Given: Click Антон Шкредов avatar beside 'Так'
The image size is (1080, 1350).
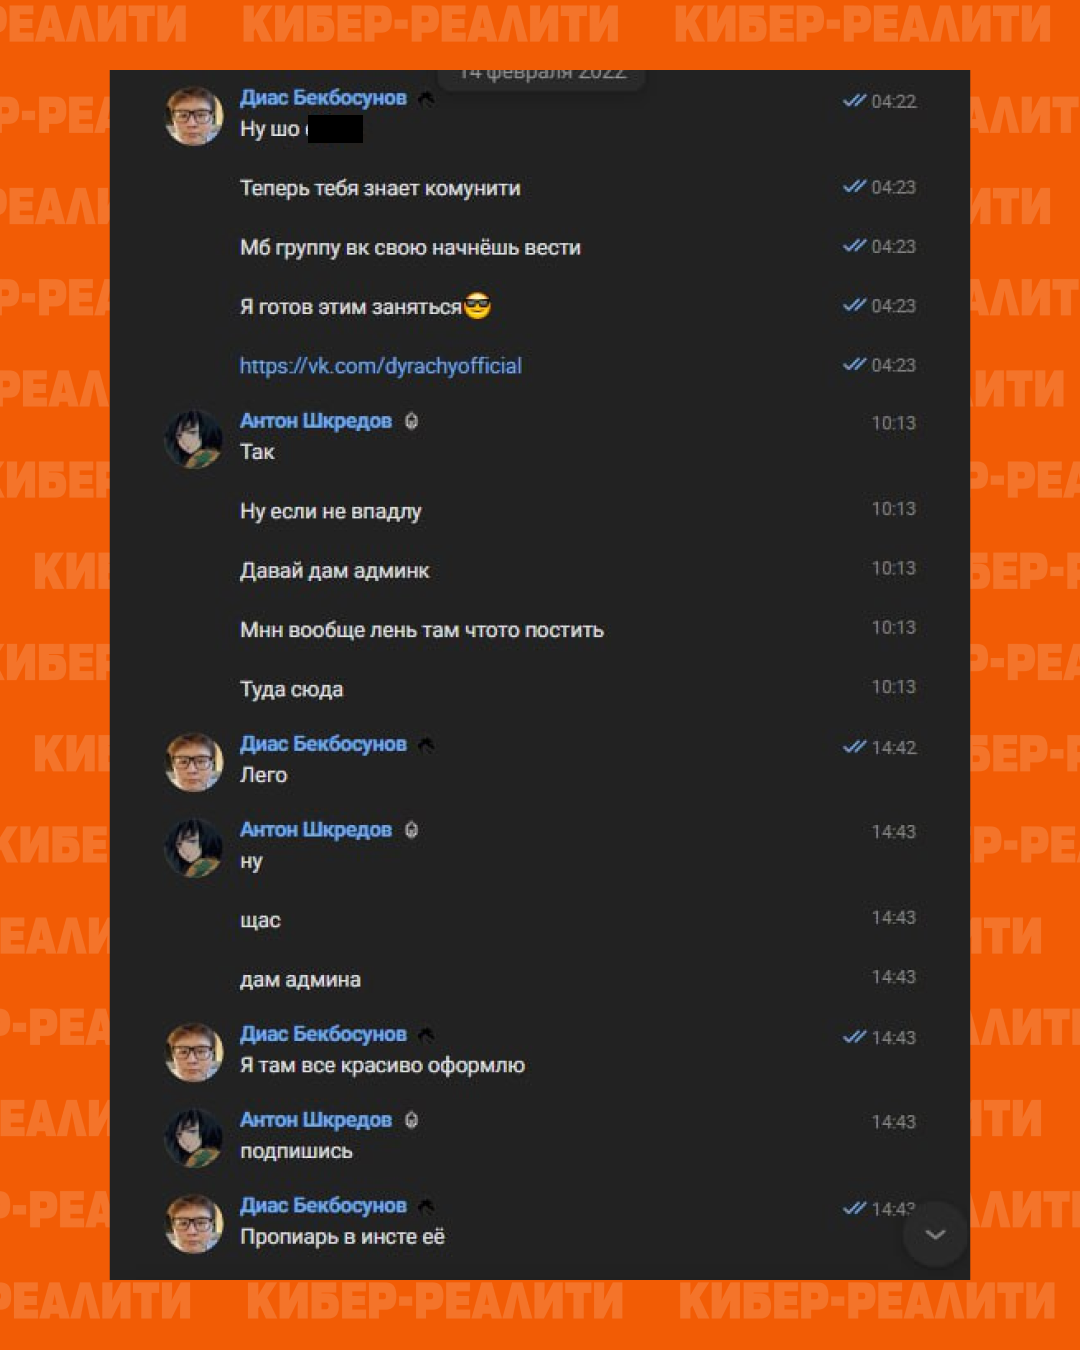Looking at the screenshot, I should (x=194, y=439).
